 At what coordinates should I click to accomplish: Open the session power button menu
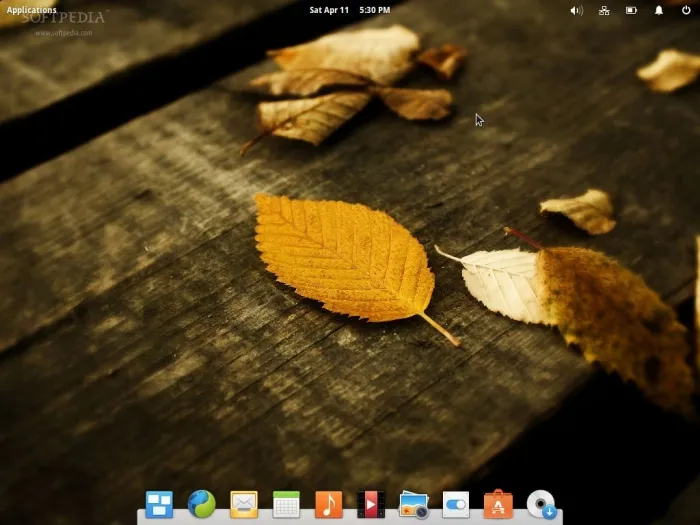tap(686, 10)
